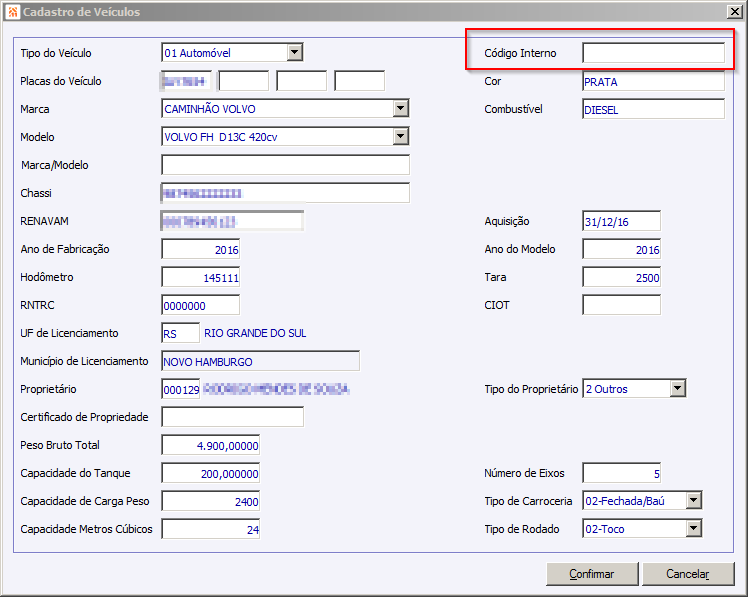Focus the empty Marca/Modelo field
Image resolution: width=748 pixels, height=597 pixels.
click(285, 165)
